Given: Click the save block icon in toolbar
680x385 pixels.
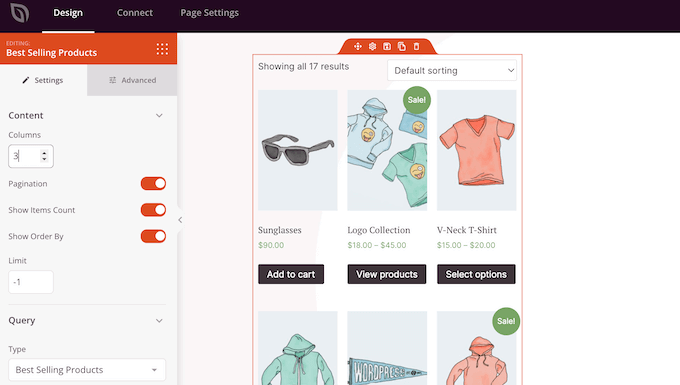Looking at the screenshot, I should [387, 46].
